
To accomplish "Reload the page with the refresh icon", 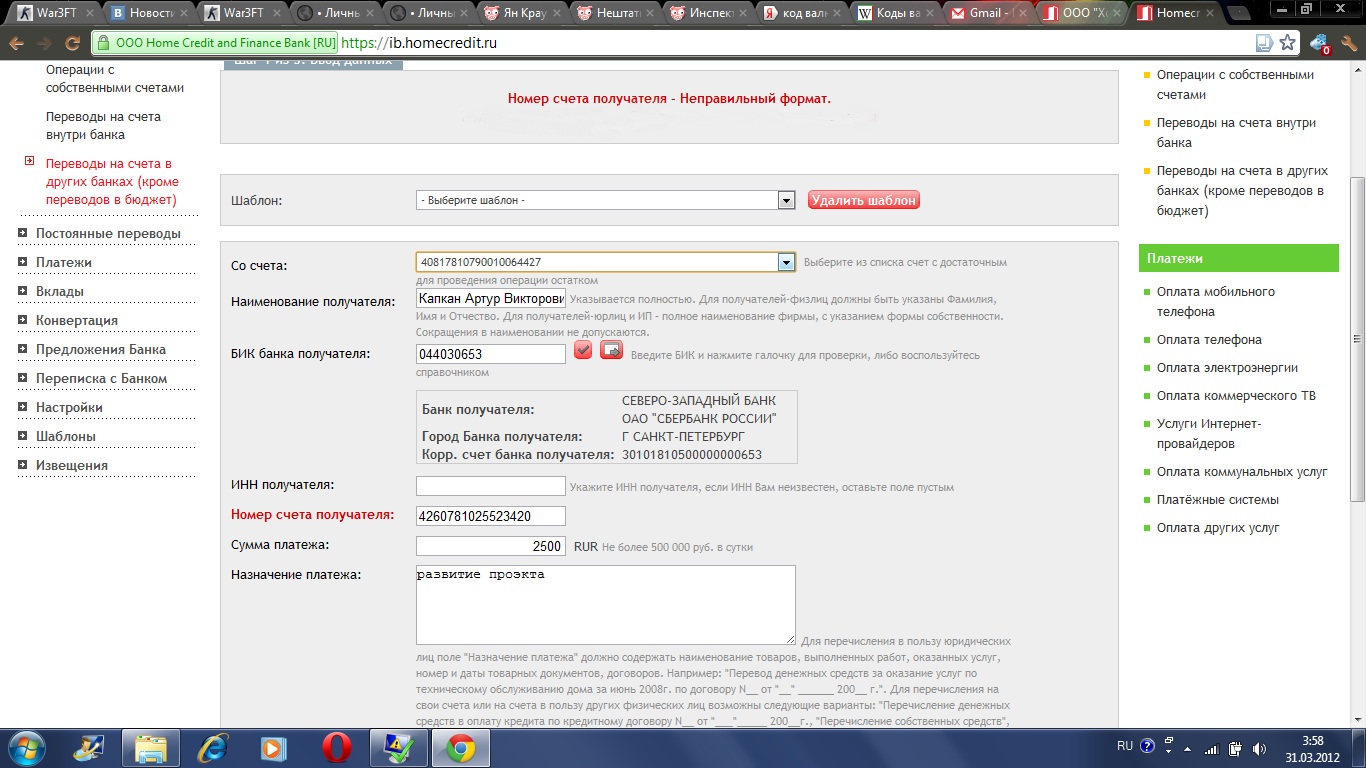I will (72, 43).
